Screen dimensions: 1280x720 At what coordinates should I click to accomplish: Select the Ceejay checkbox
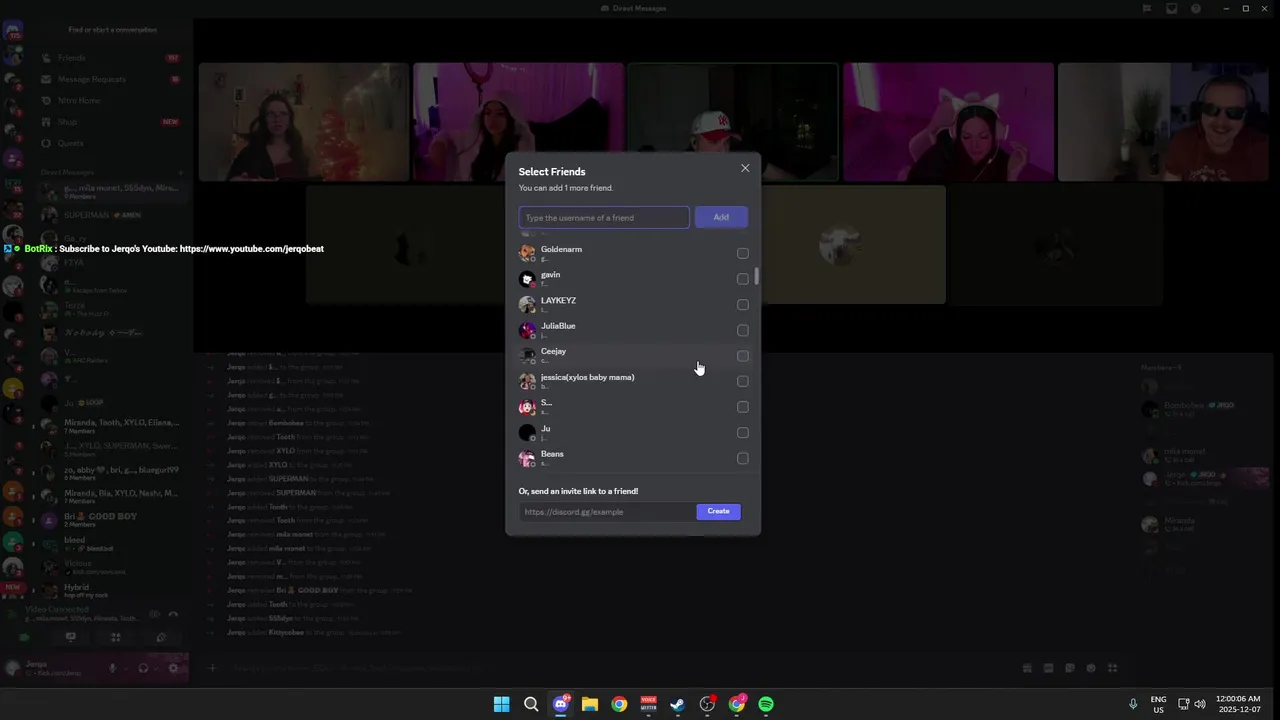point(742,356)
